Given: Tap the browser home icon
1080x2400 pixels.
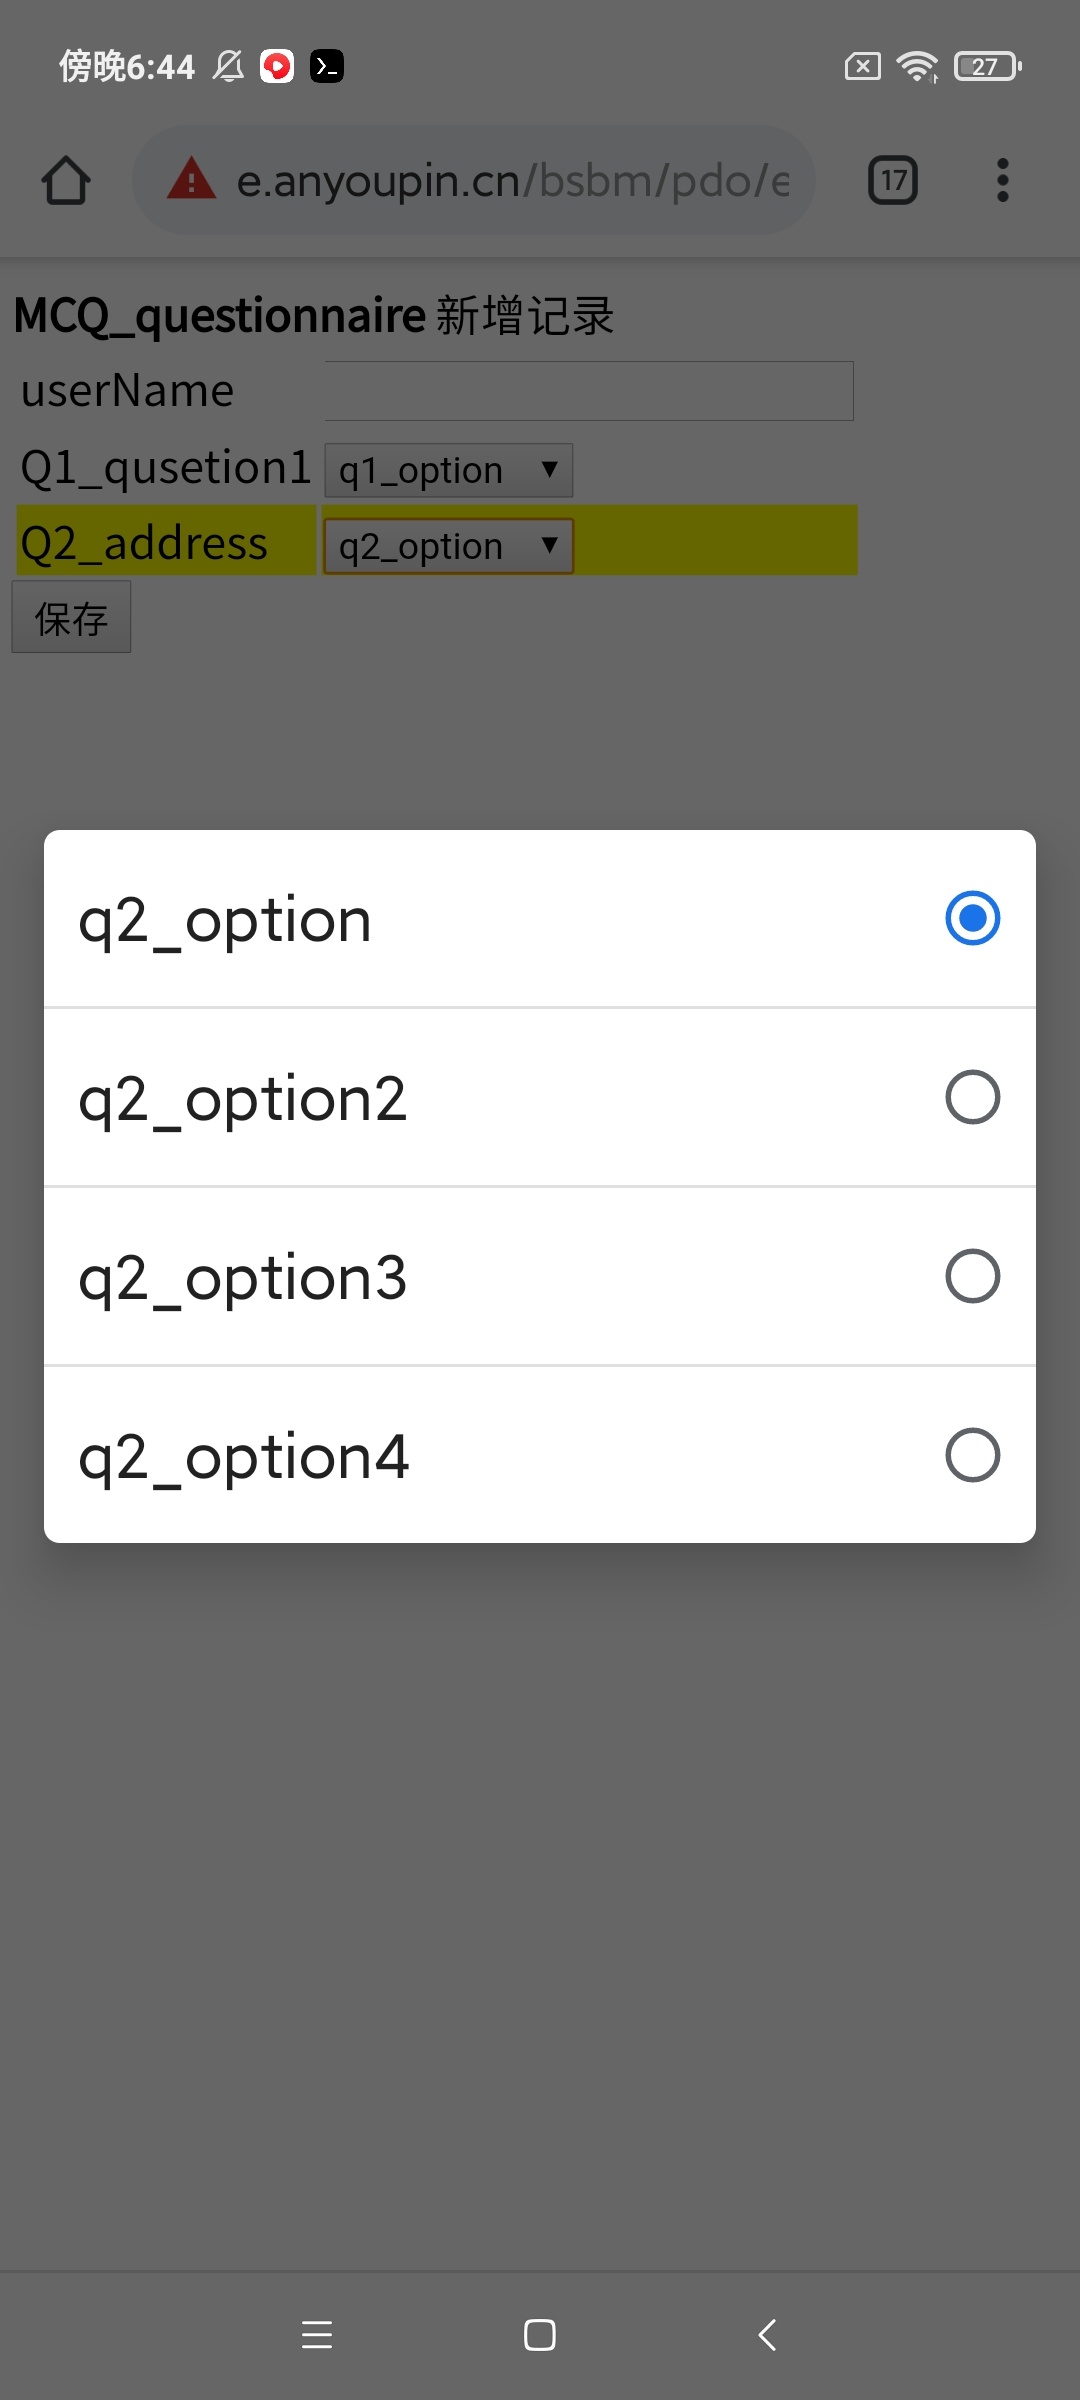Looking at the screenshot, I should pos(66,181).
